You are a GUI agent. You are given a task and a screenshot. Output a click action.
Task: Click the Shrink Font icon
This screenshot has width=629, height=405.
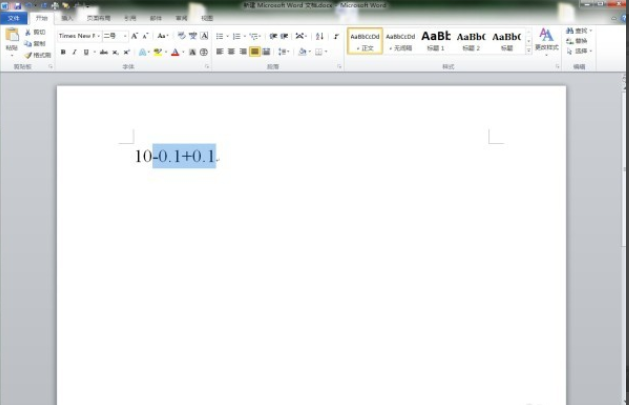[x=145, y=36]
